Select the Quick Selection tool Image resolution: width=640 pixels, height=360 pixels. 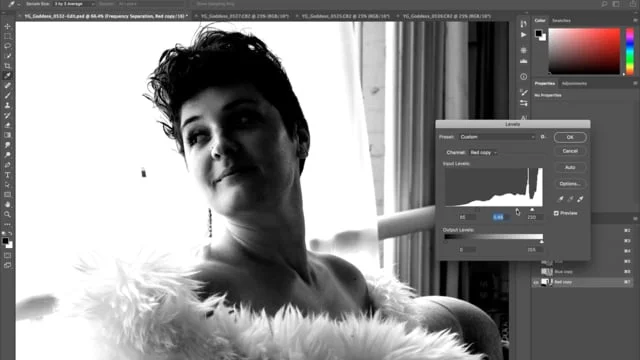(7, 56)
